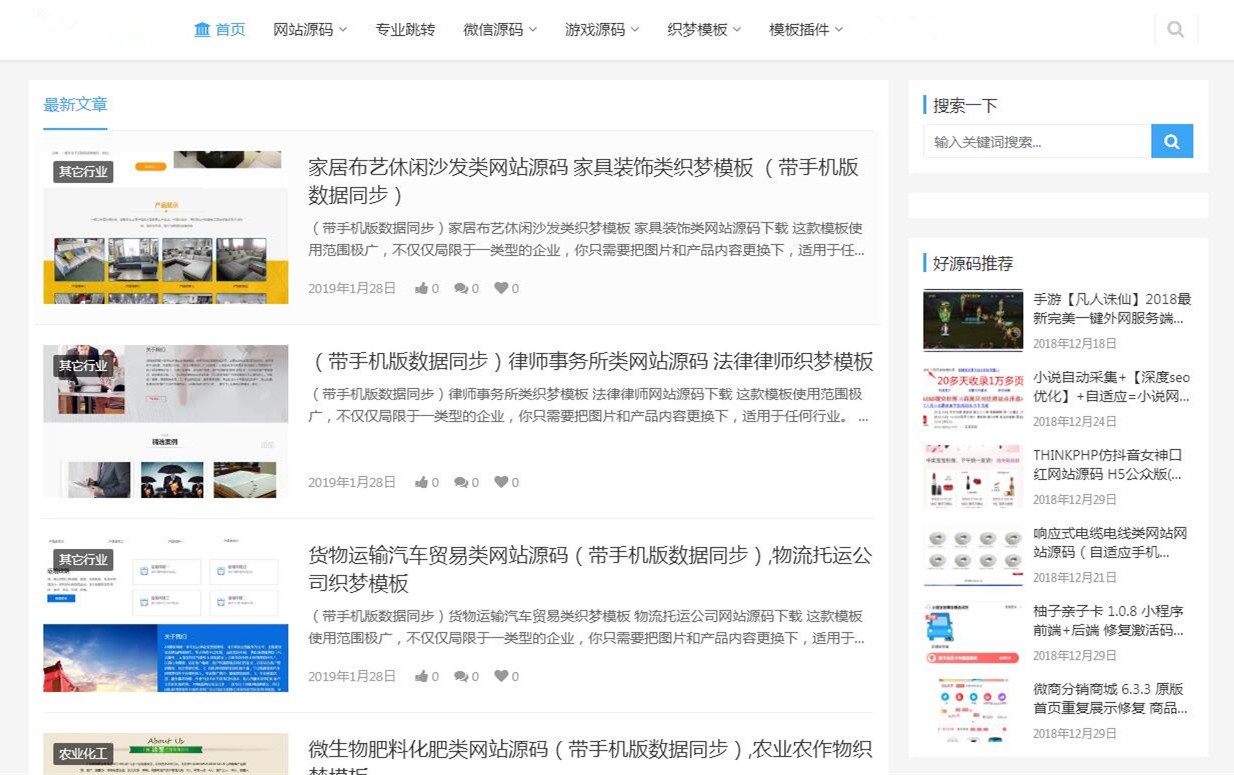Open recommended 手游【凡人诛仙】2018 link

pyautogui.click(x=1112, y=309)
